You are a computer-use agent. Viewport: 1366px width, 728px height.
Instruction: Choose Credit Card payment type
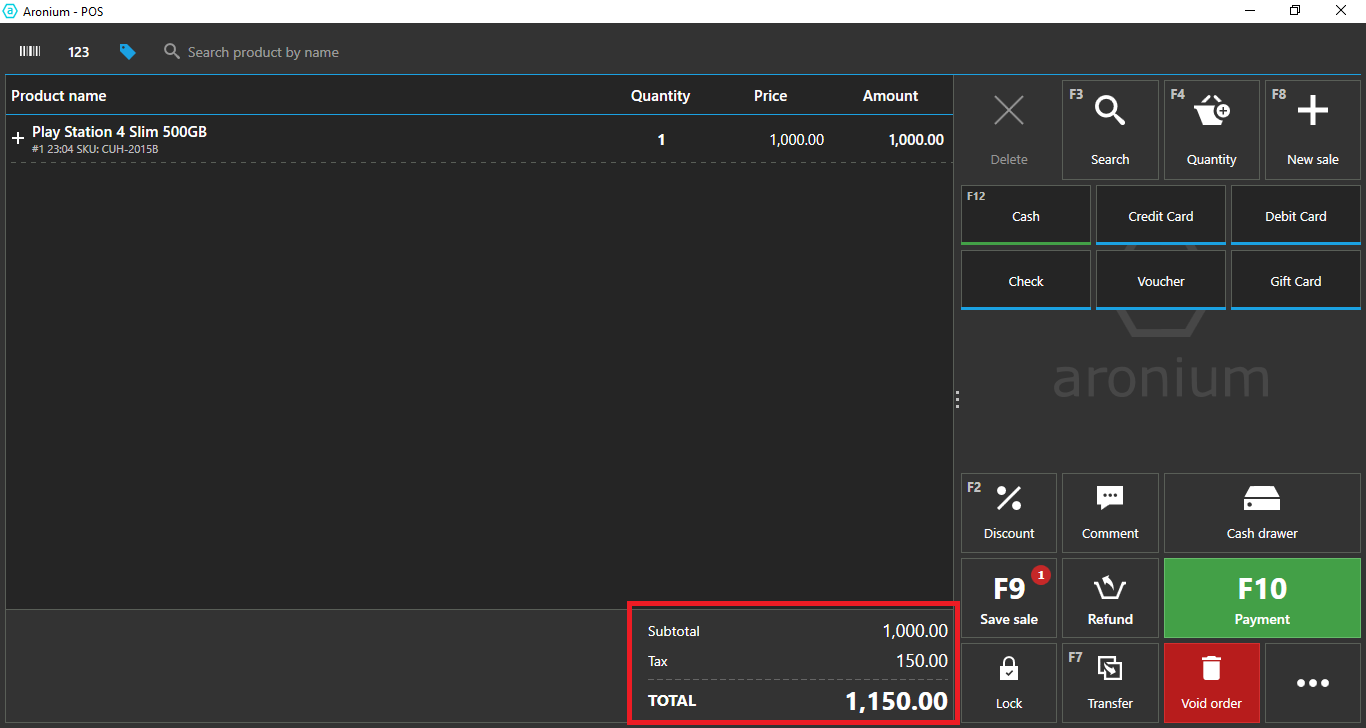tap(1160, 215)
